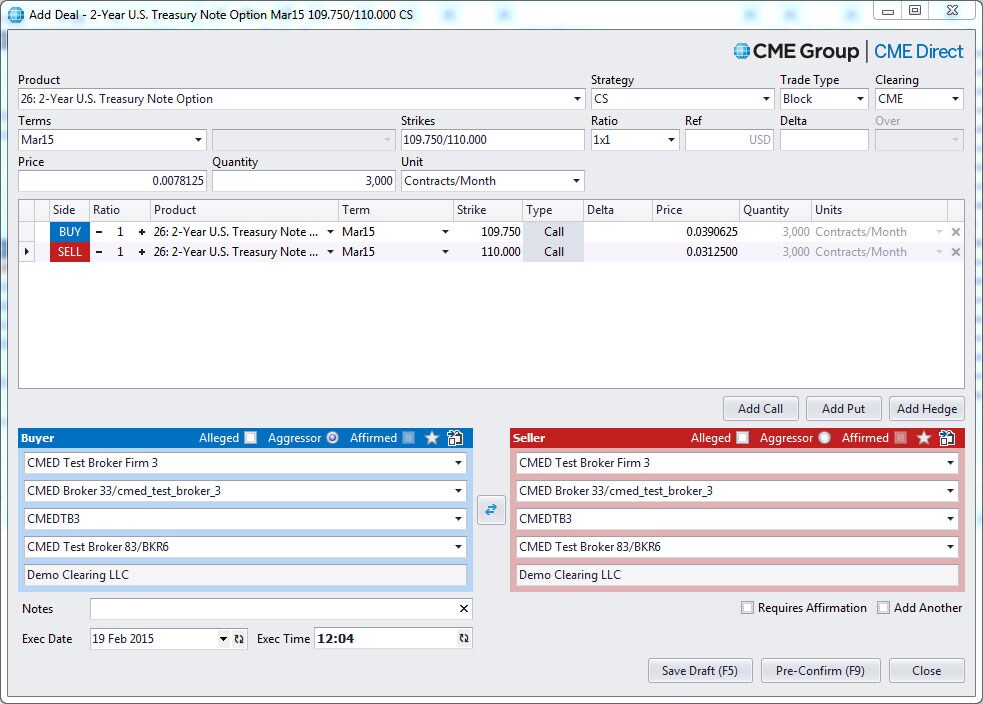The height and width of the screenshot is (704, 983).
Task: Remove the SELL leg row with X
Action: 955,252
